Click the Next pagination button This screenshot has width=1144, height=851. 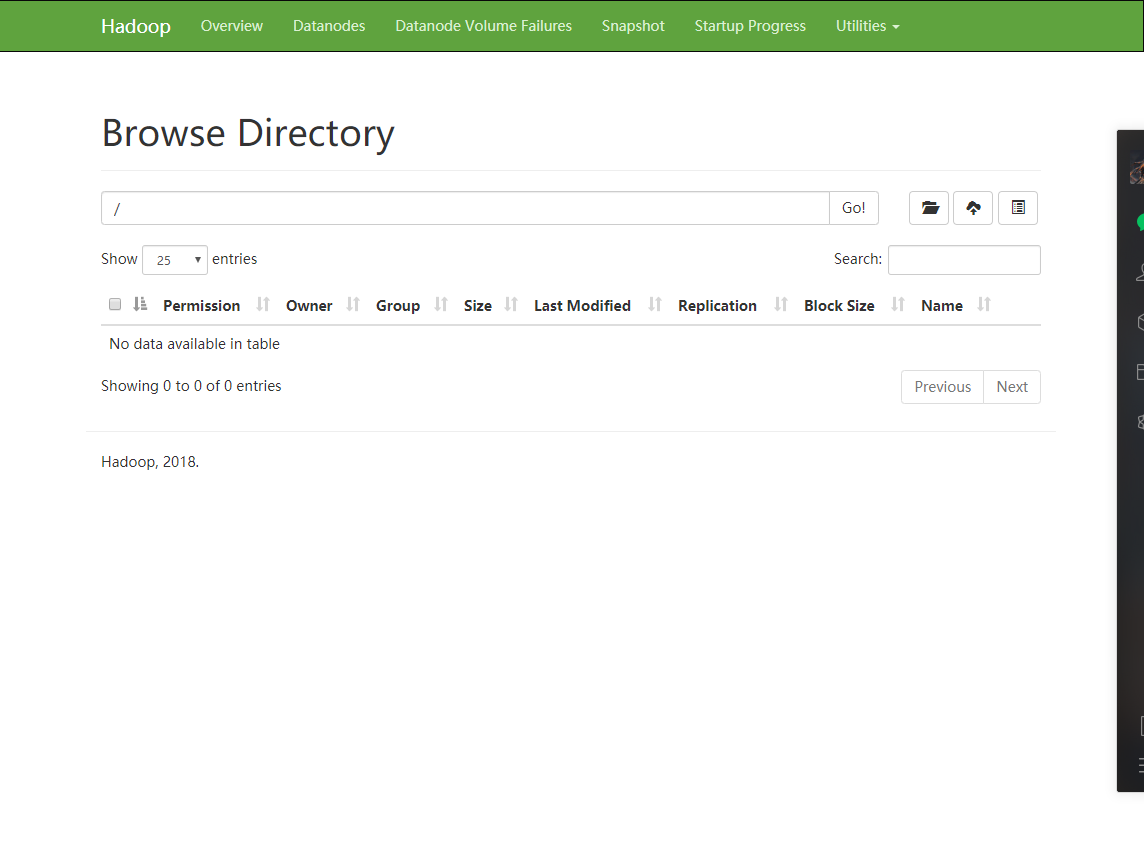point(1012,386)
